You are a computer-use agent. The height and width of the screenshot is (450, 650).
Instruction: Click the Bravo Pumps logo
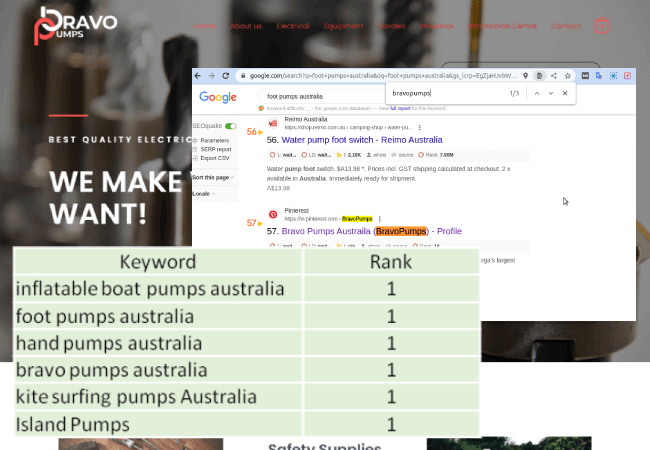point(75,26)
